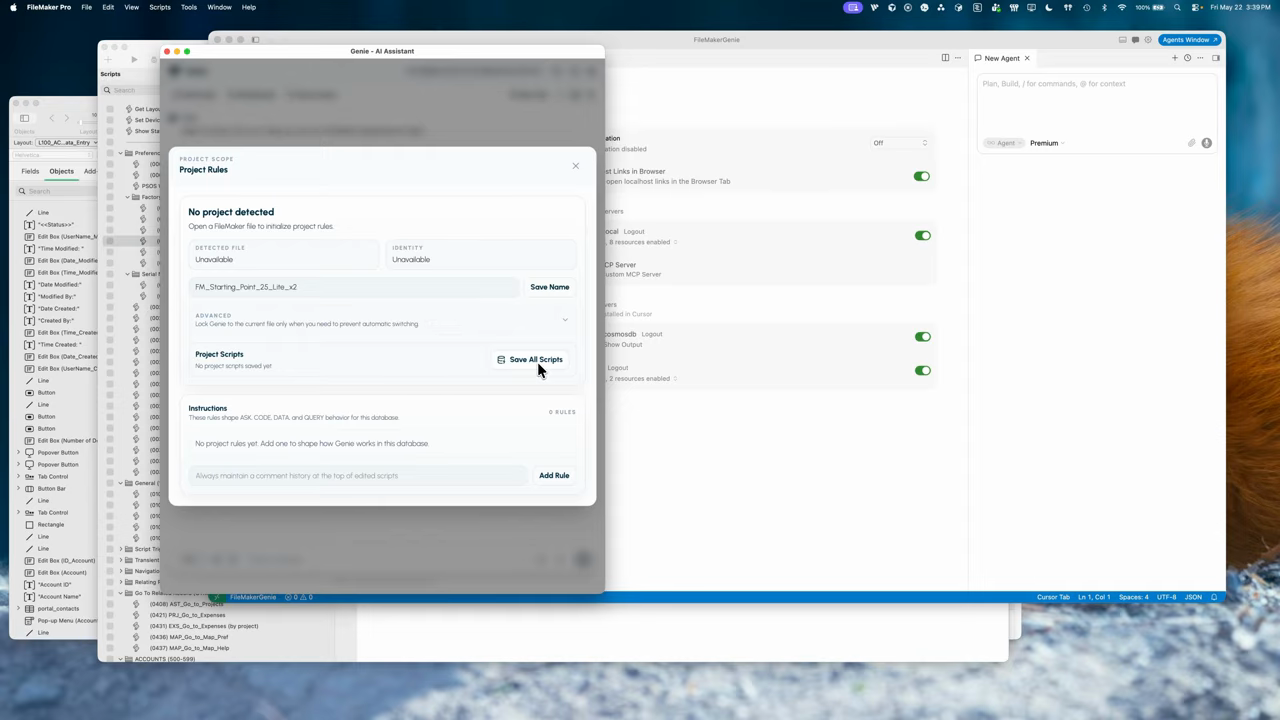
Task: Click Spaces: 4 in status bar
Action: point(1134,597)
